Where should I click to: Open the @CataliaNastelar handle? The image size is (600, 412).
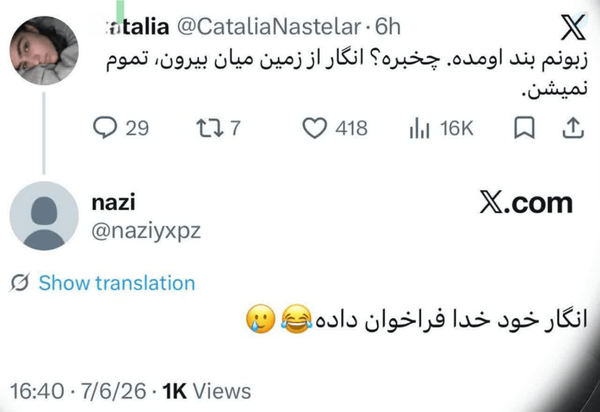269,27
